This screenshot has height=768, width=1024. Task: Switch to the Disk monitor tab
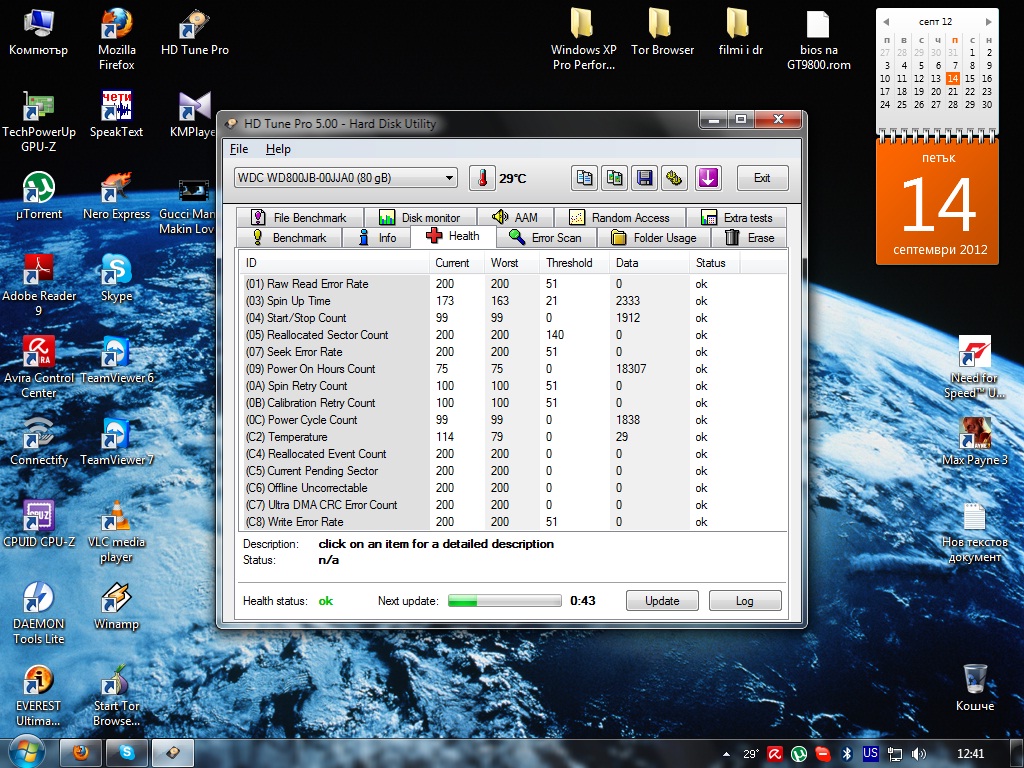point(420,217)
